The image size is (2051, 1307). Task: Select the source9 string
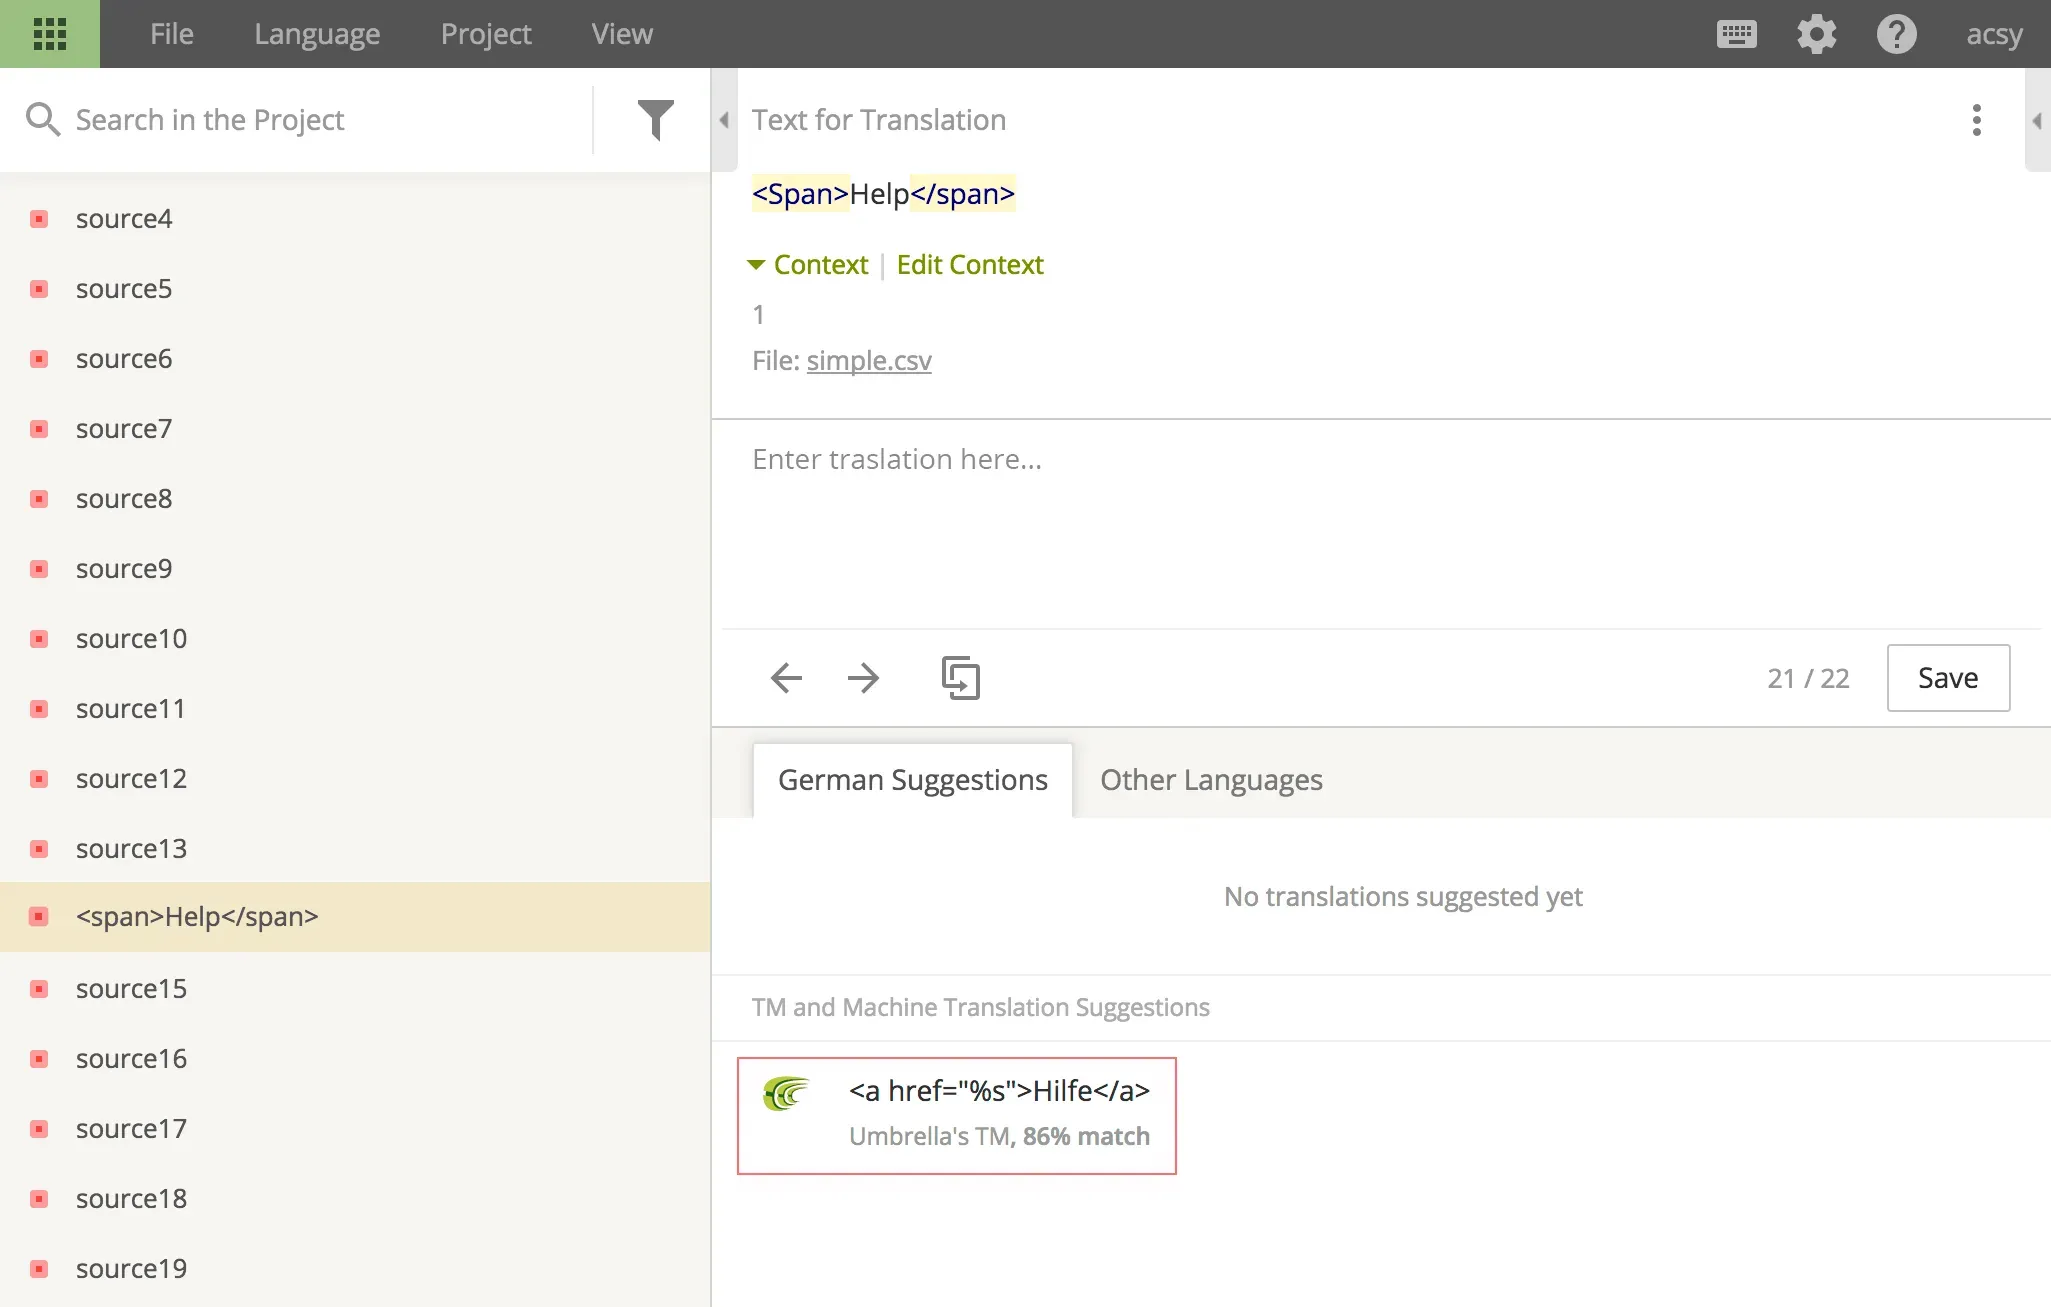click(355, 568)
